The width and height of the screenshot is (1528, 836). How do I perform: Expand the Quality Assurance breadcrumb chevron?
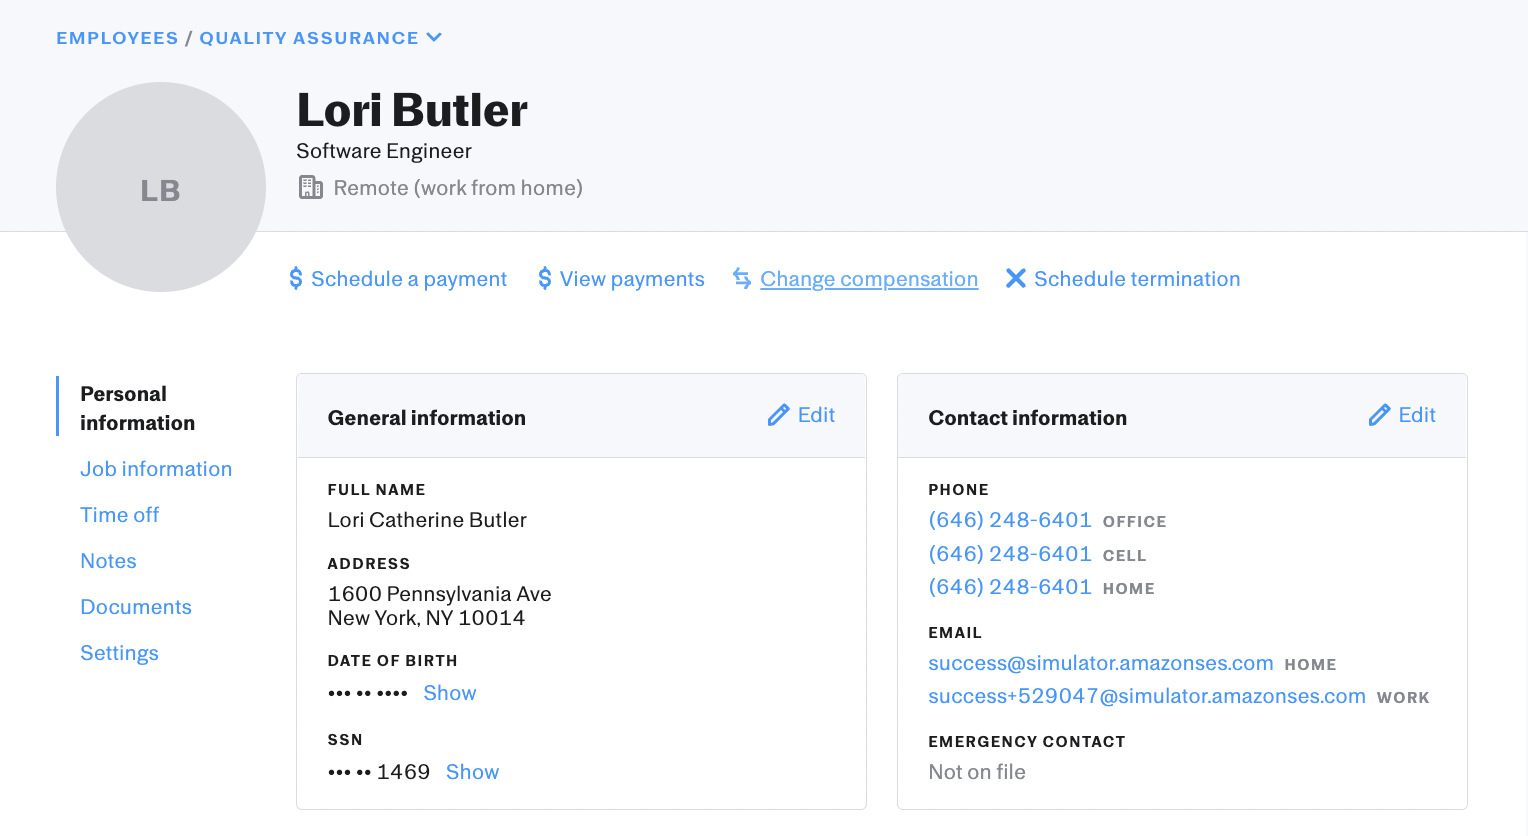(x=434, y=38)
